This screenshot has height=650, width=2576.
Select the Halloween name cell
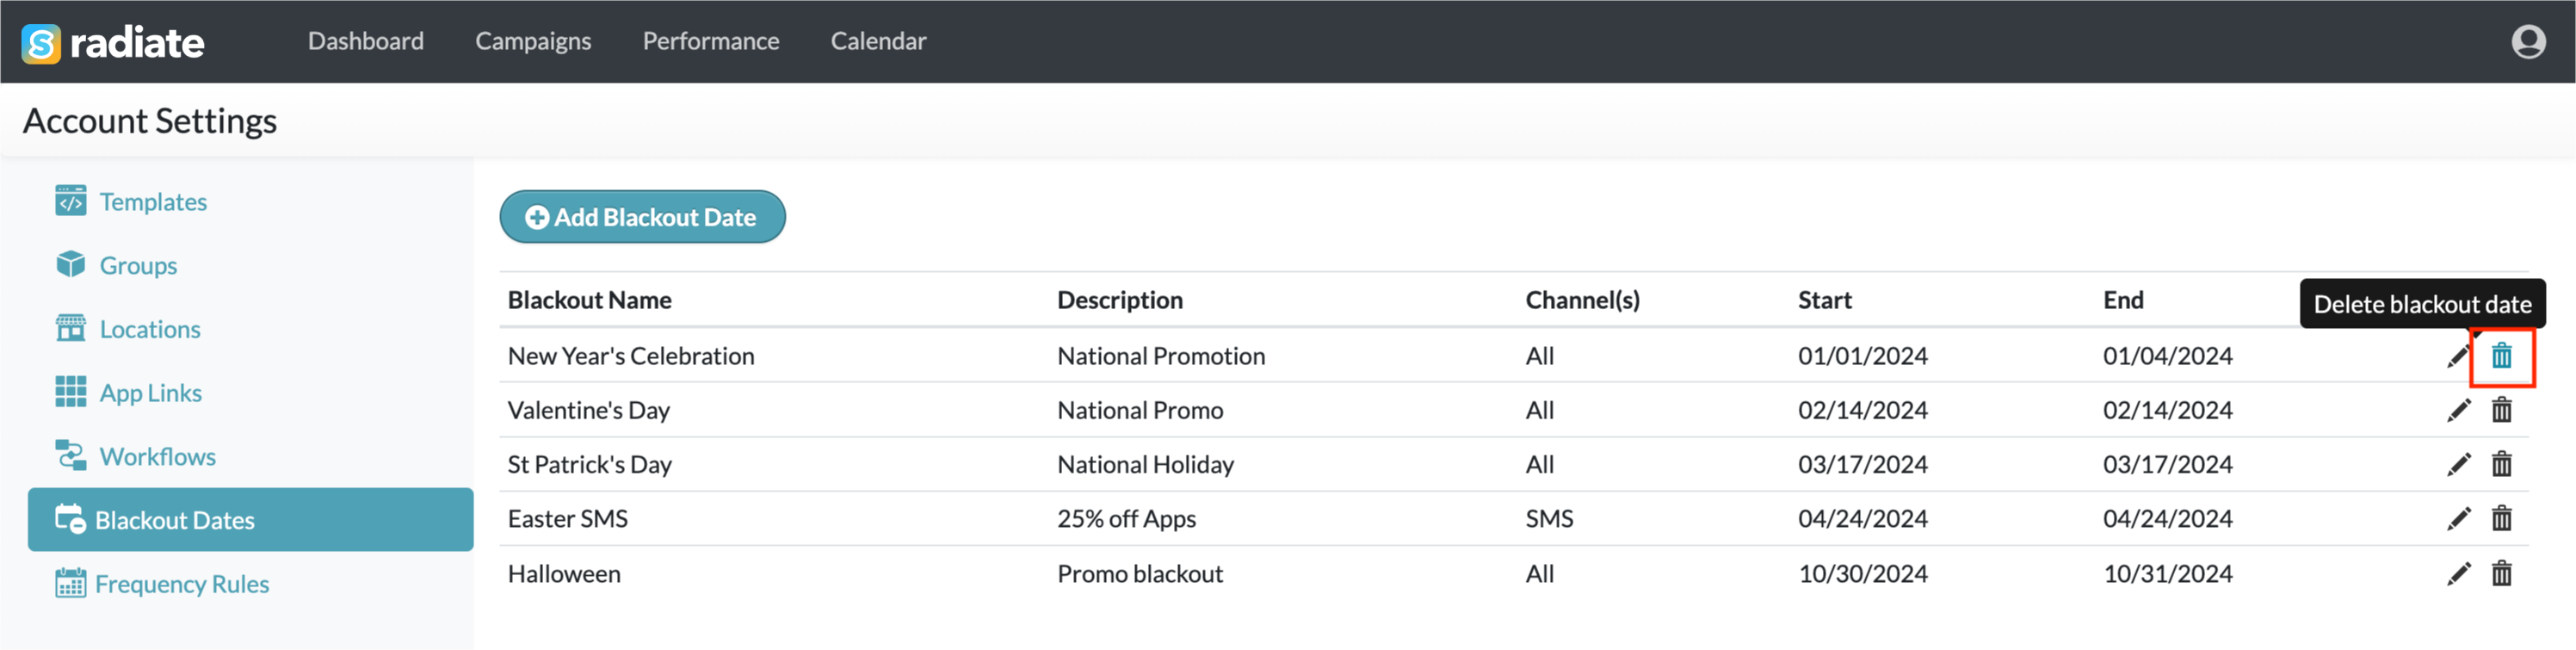564,573
